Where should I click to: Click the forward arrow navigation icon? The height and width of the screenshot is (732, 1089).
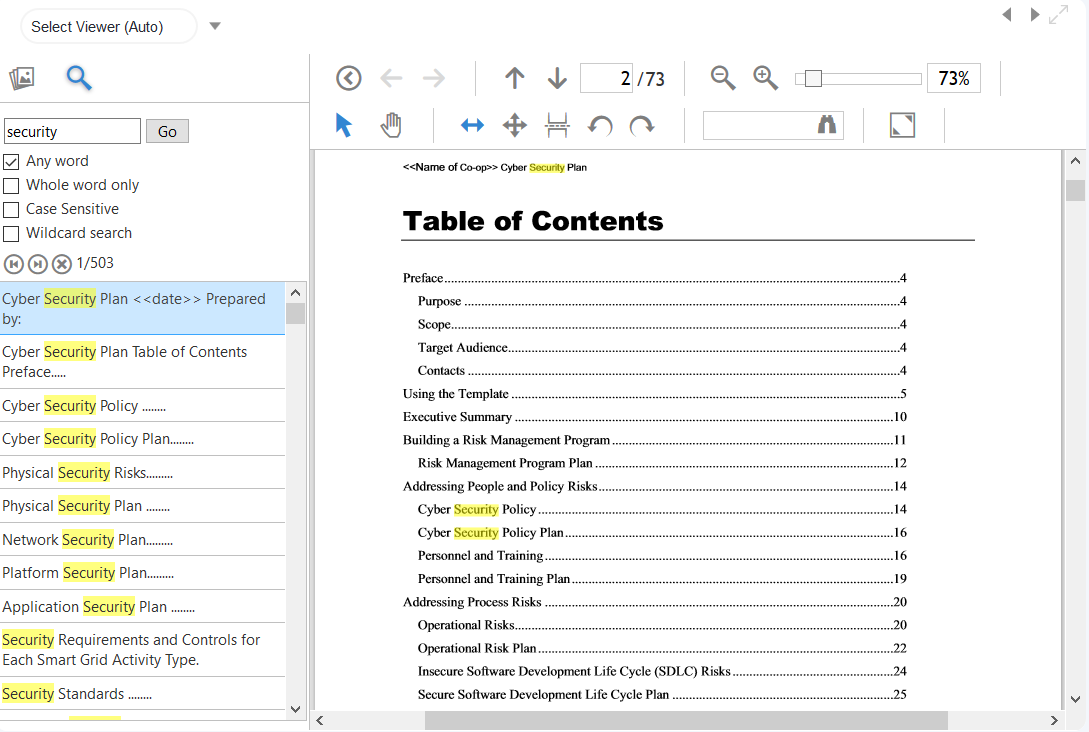(434, 78)
